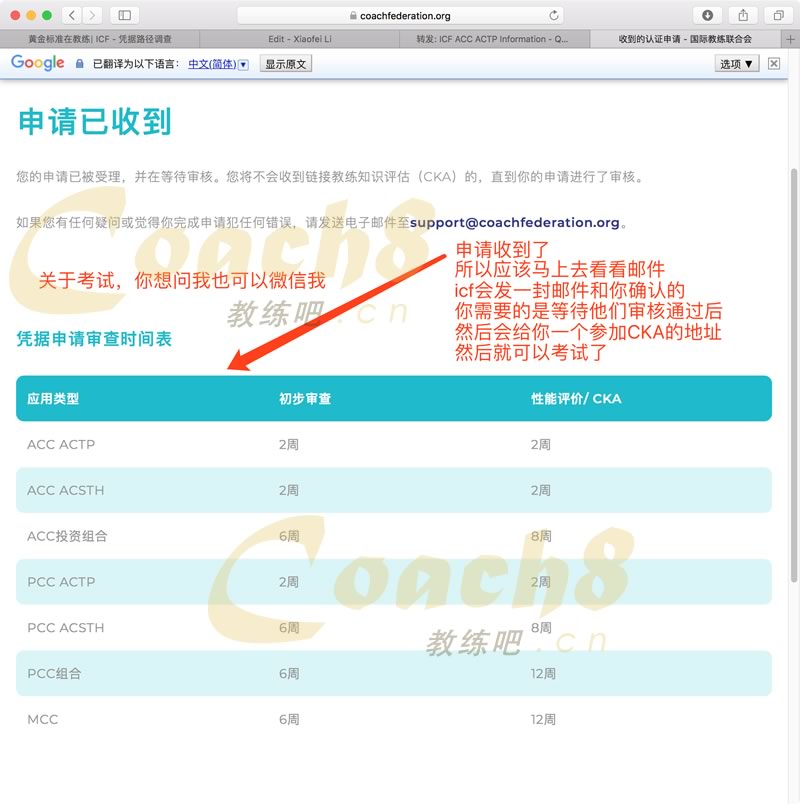
Task: Expand the 选项 options menu
Action: pyautogui.click(x=736, y=63)
